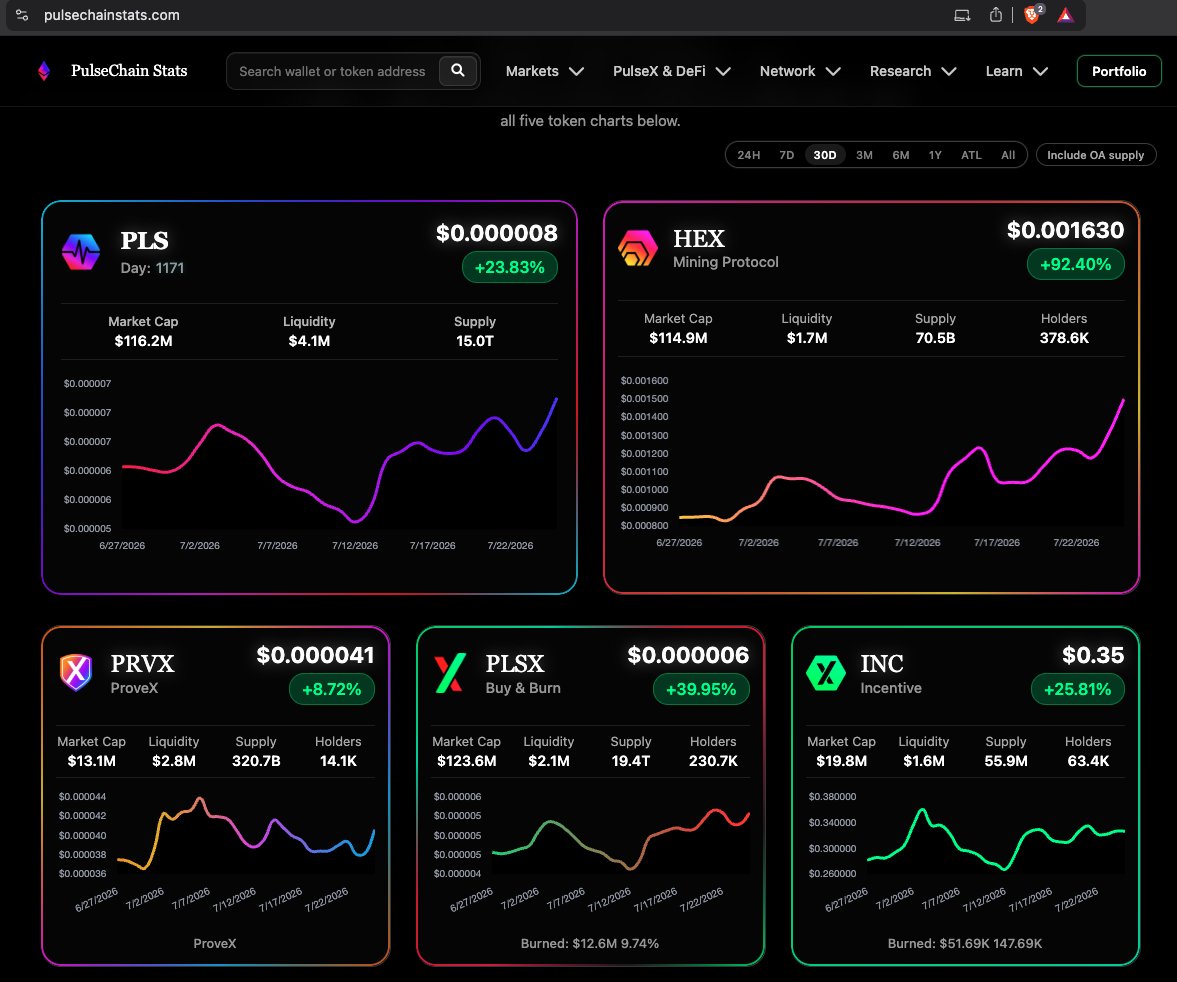Screen dimensions: 1177x982
Task: Click PLS market cap $116.2M
Action: pos(143,341)
